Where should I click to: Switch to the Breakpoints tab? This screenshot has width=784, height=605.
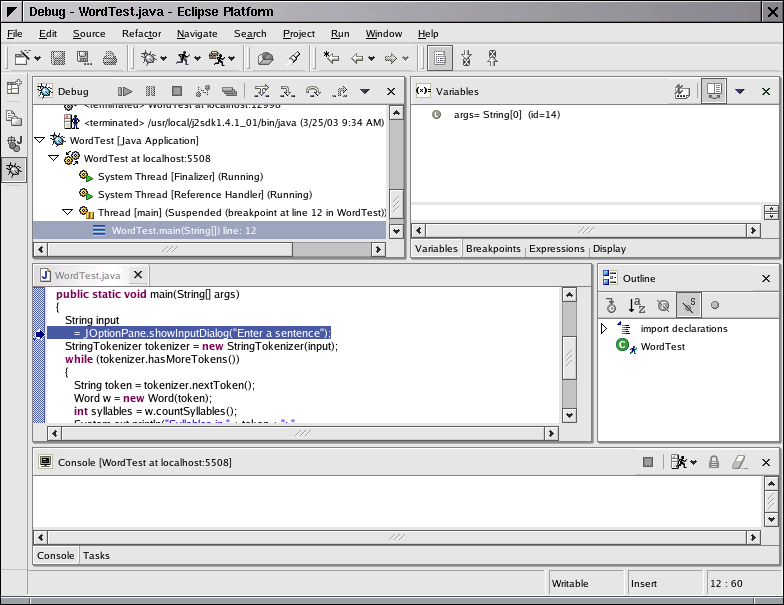494,249
